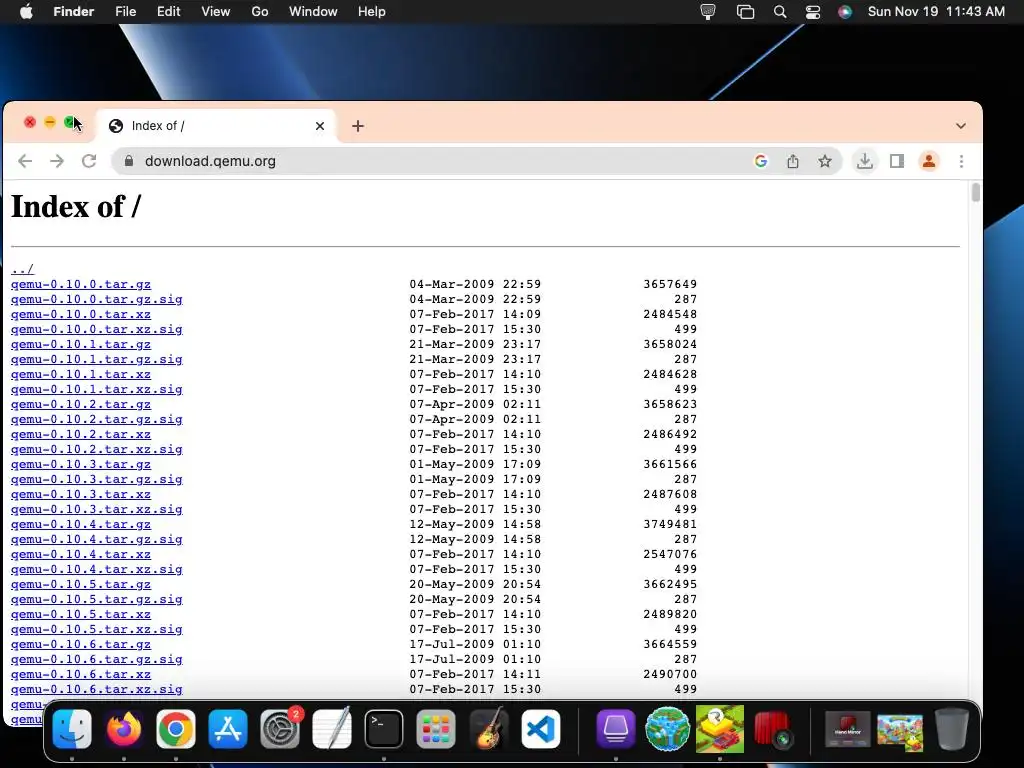1024x768 pixels.
Task: Open Spotlight search in menu bar
Action: pos(780,12)
